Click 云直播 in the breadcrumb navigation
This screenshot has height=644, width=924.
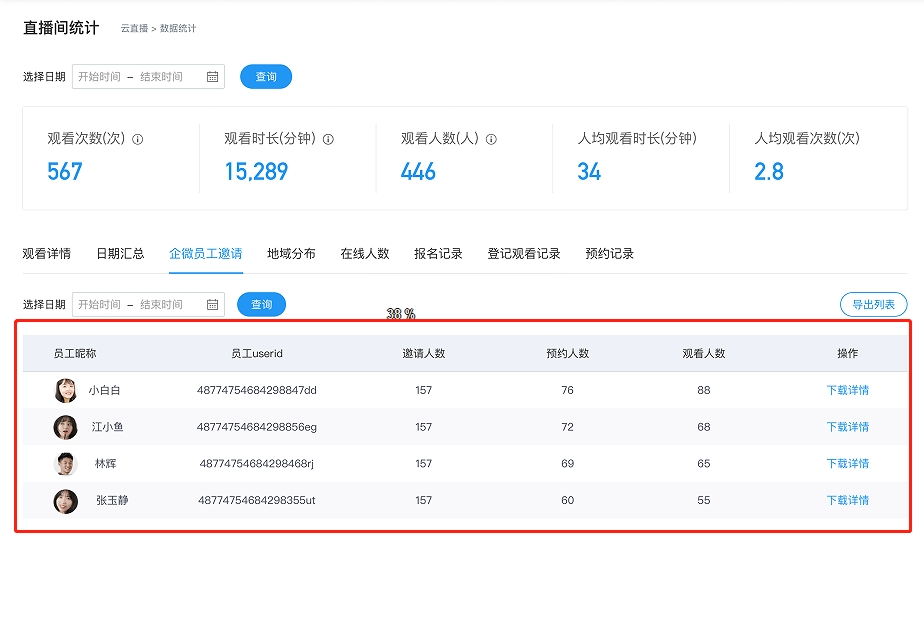click(134, 28)
